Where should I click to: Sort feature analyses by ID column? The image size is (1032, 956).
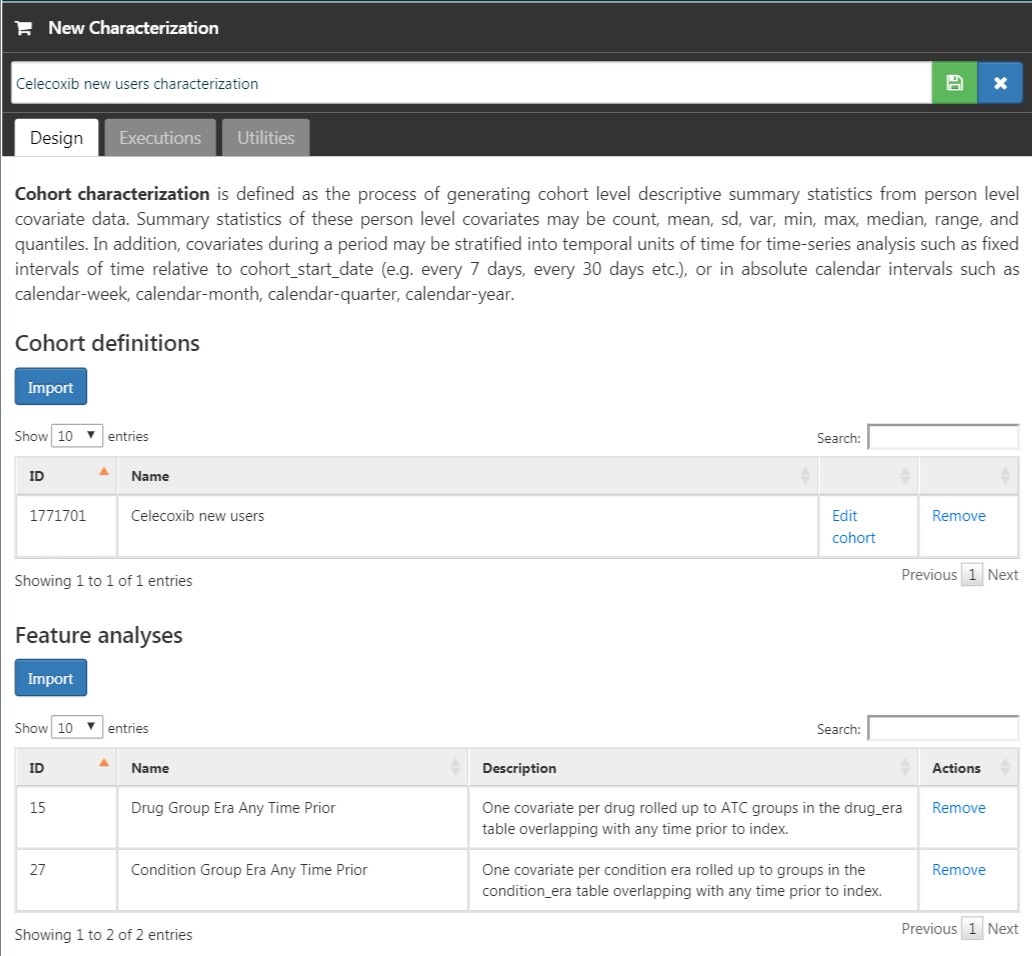coord(66,767)
